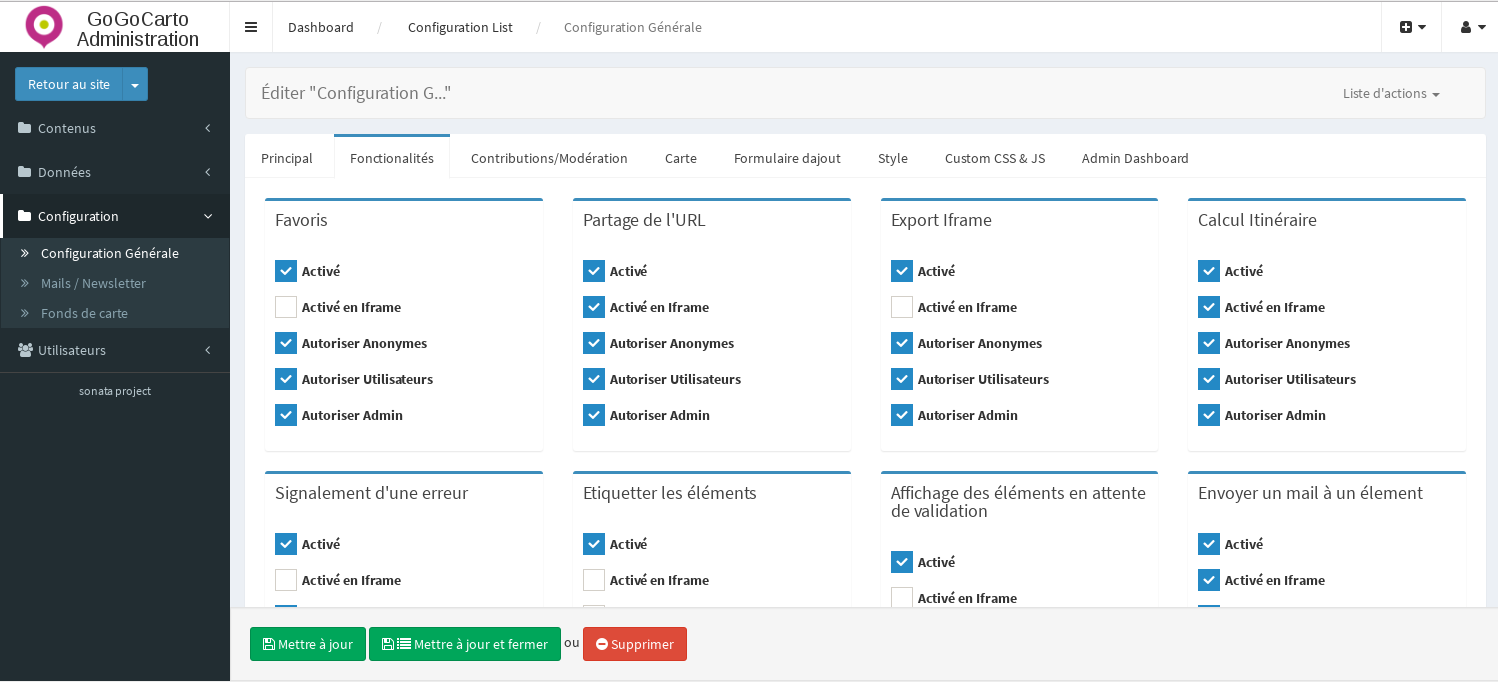1498x682 pixels.
Task: Toggle sidebar with hamburger menu icon
Action: pyautogui.click(x=251, y=27)
